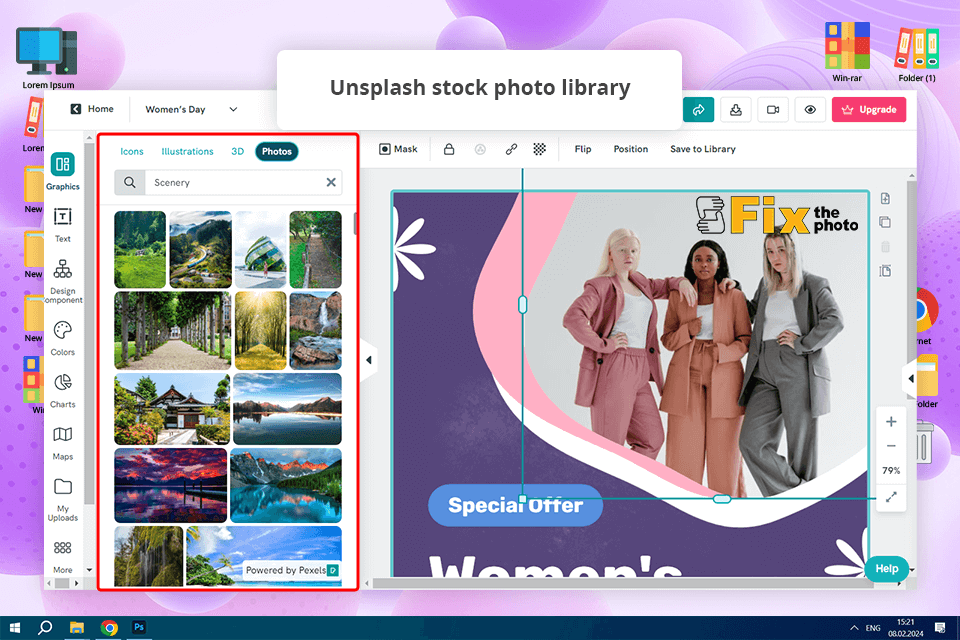
Task: Open Photoshop from the taskbar
Action: [139, 627]
